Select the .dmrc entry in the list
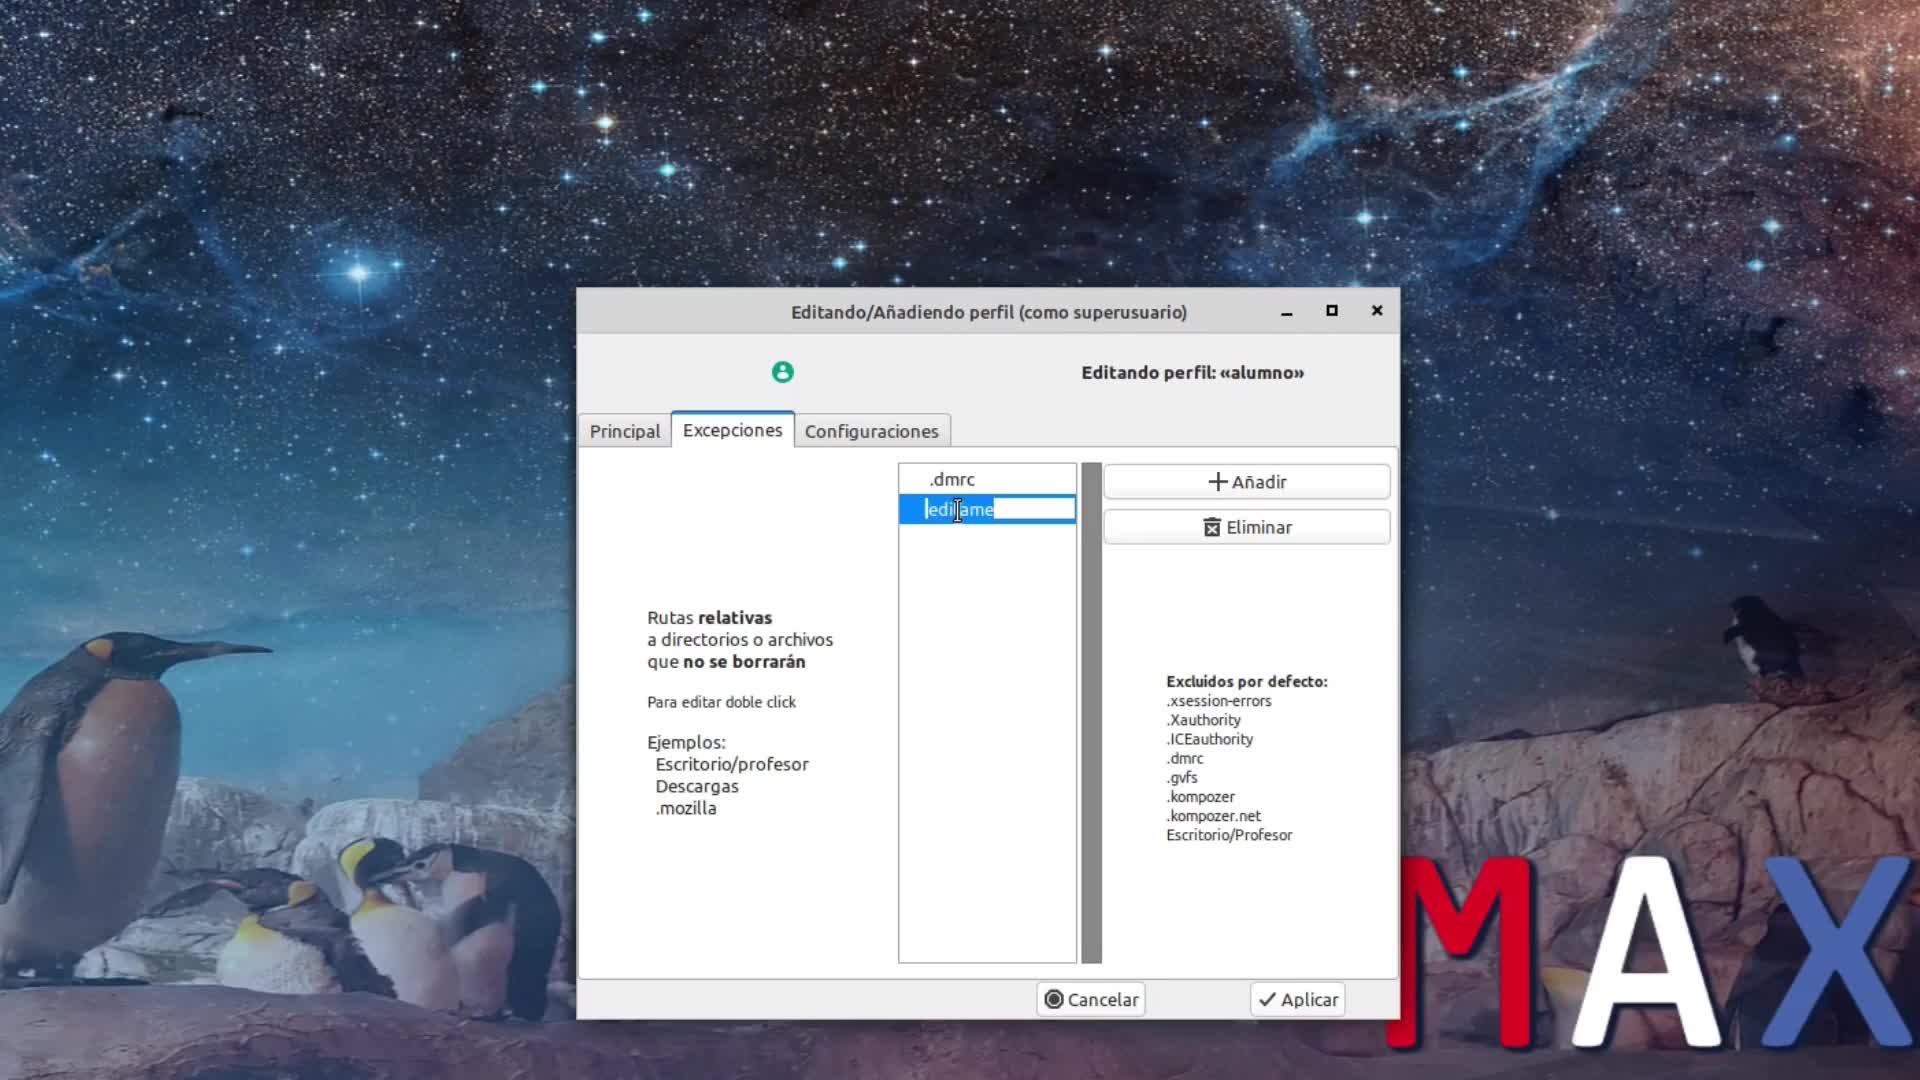The height and width of the screenshot is (1080, 1920). pos(952,479)
